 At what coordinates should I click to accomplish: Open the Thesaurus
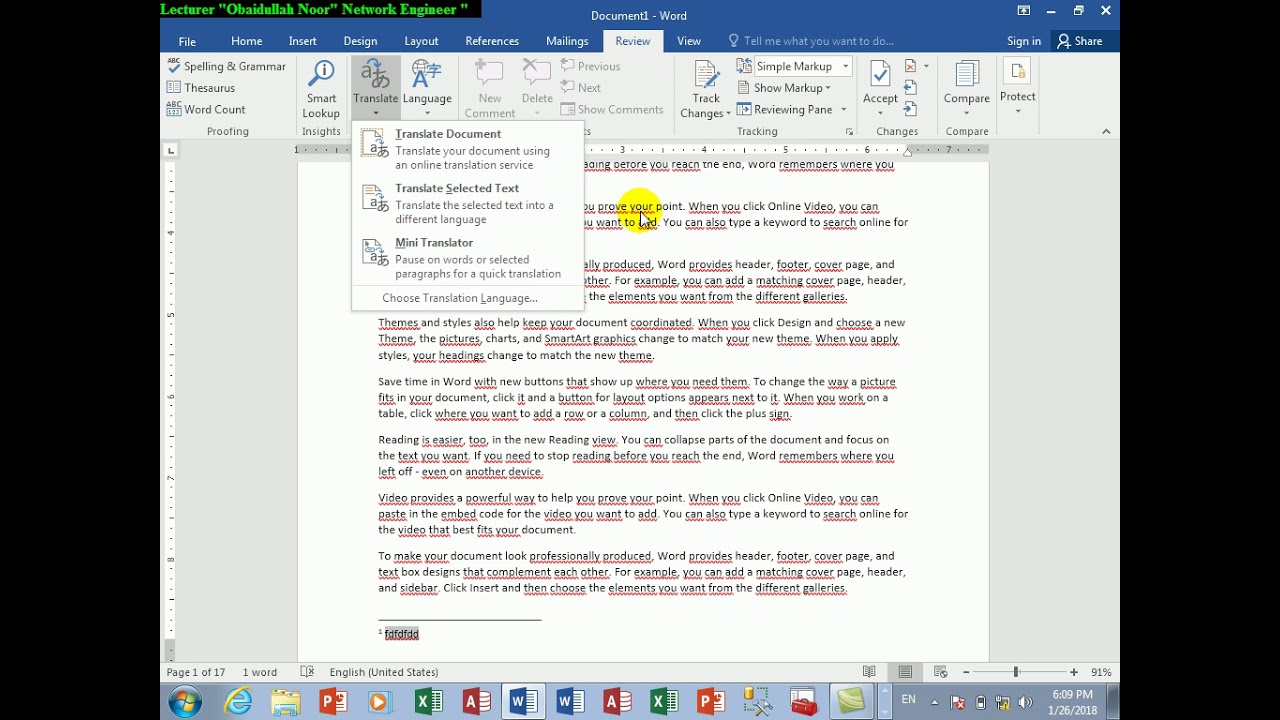201,88
